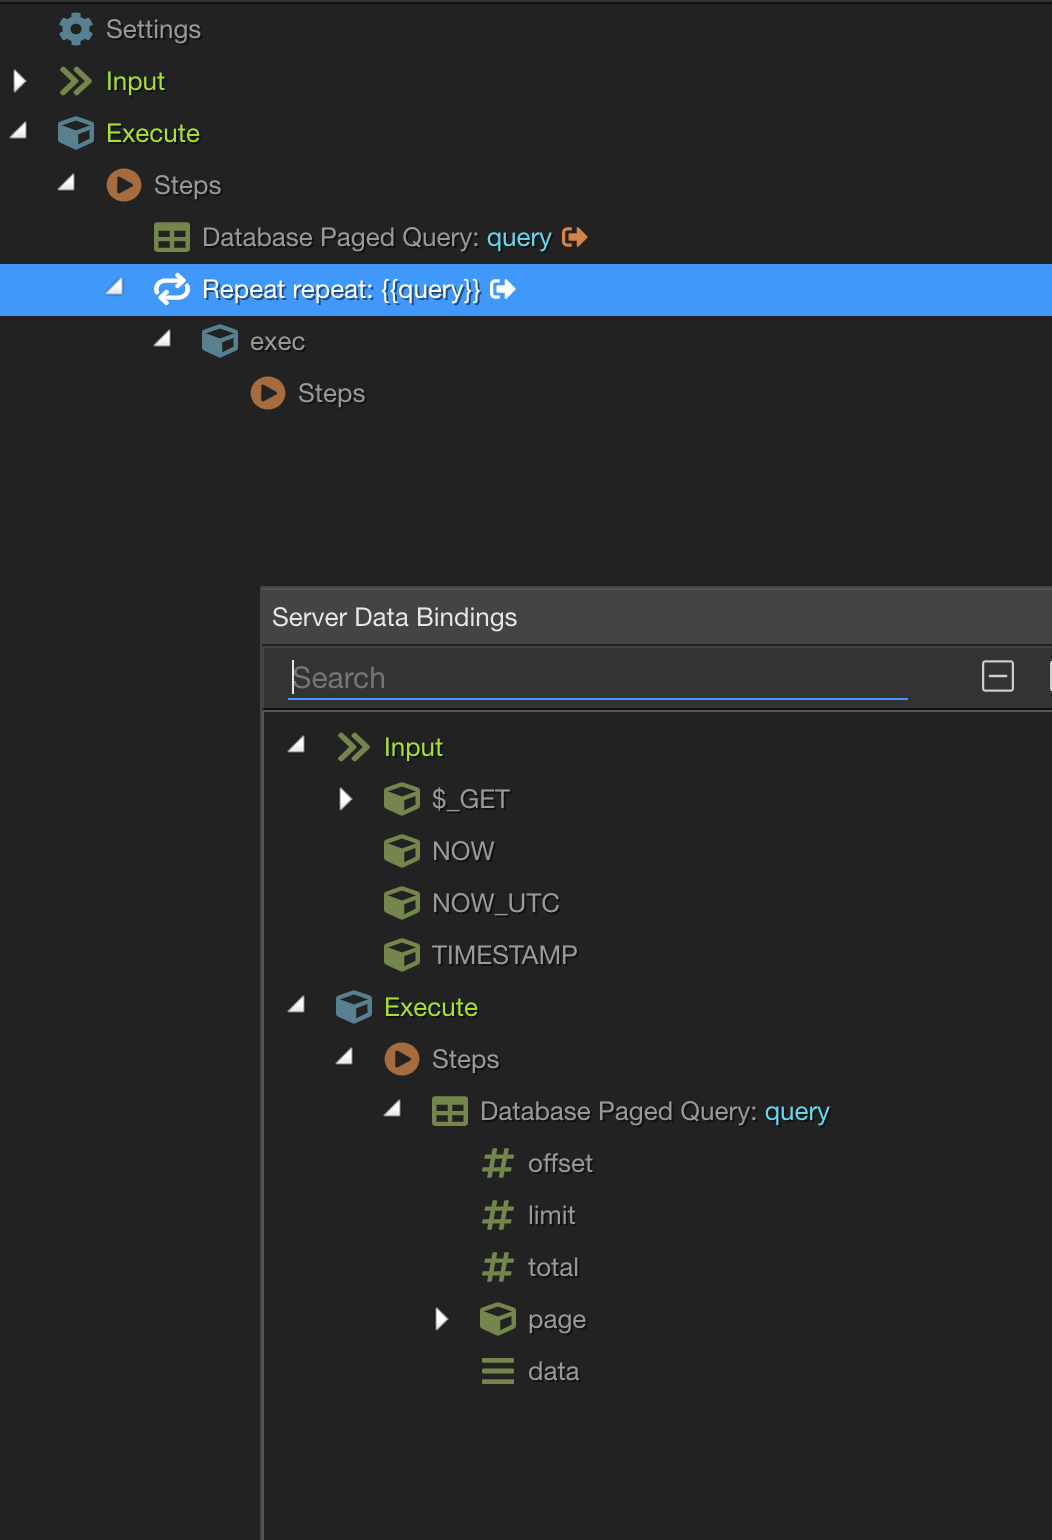Screen dimensions: 1052x1540
Task: Click the collapse-all icon beside the search field
Action: 997,677
